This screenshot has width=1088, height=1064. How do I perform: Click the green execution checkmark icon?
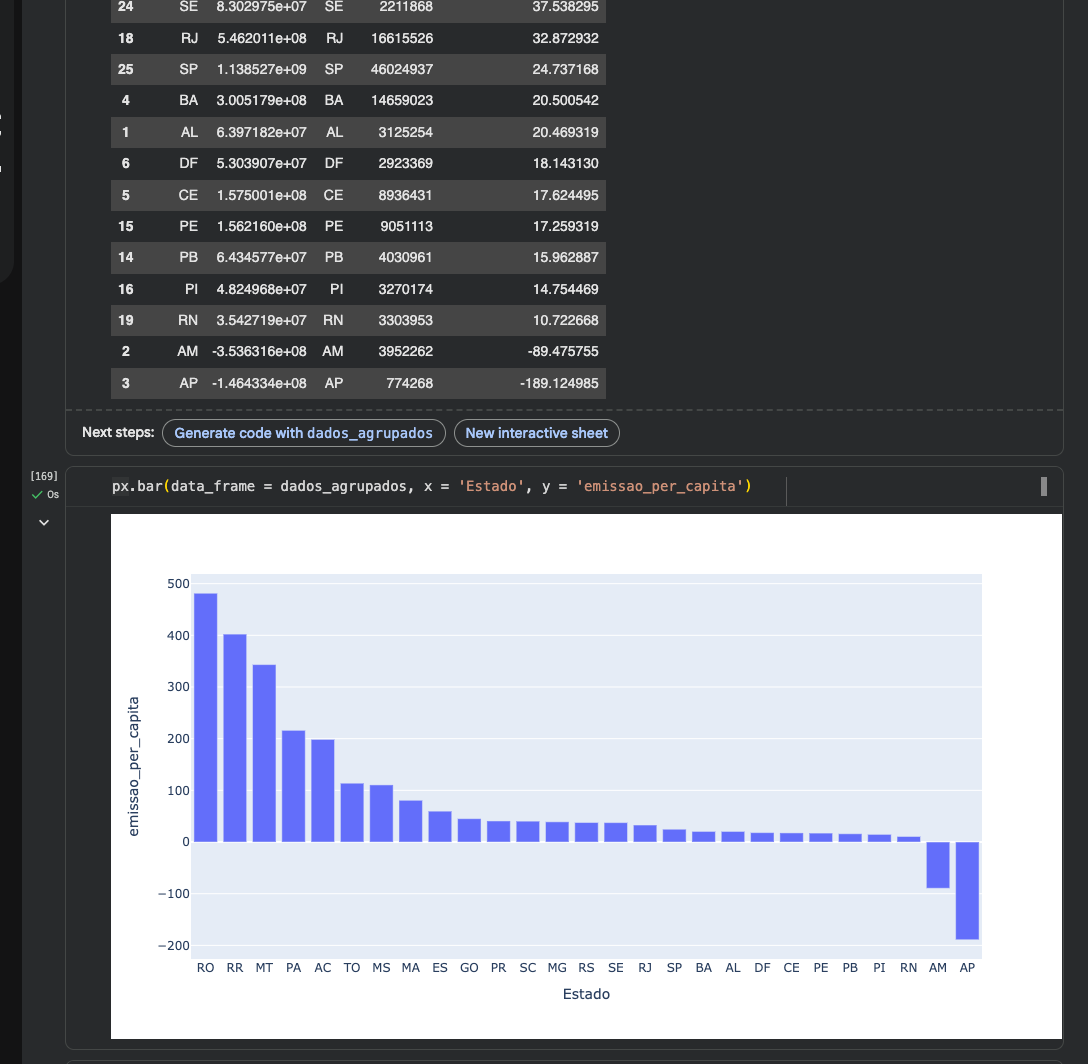click(x=37, y=495)
